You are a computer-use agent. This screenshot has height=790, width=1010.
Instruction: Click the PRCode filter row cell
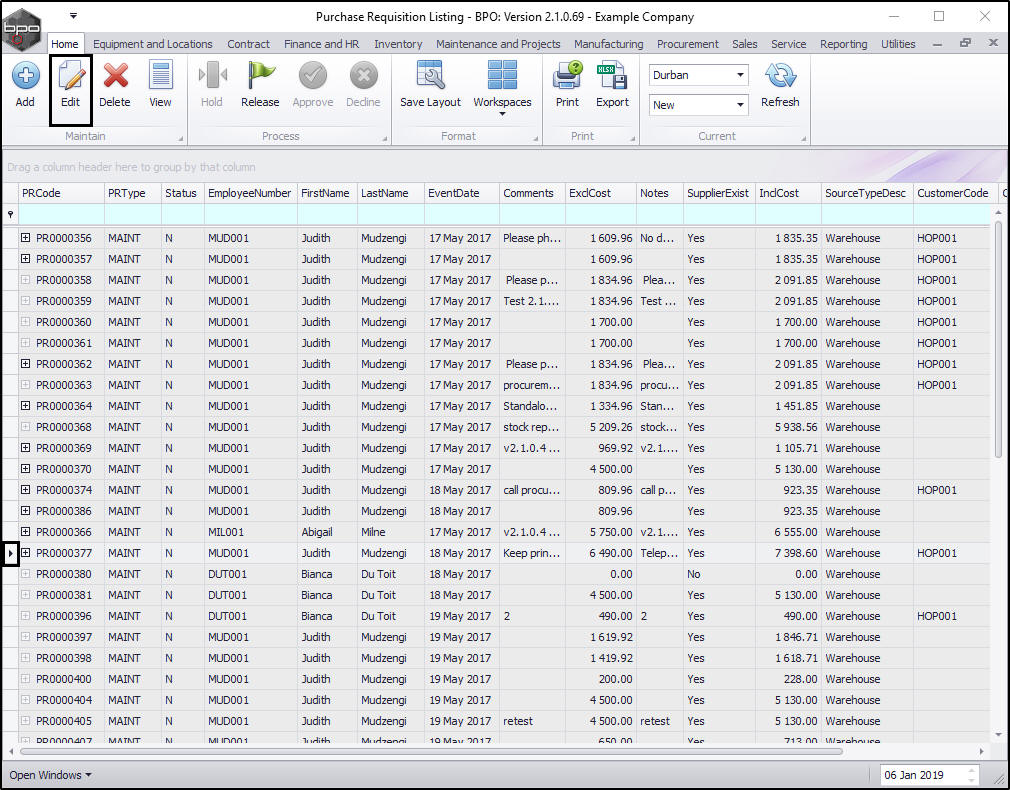pos(61,214)
